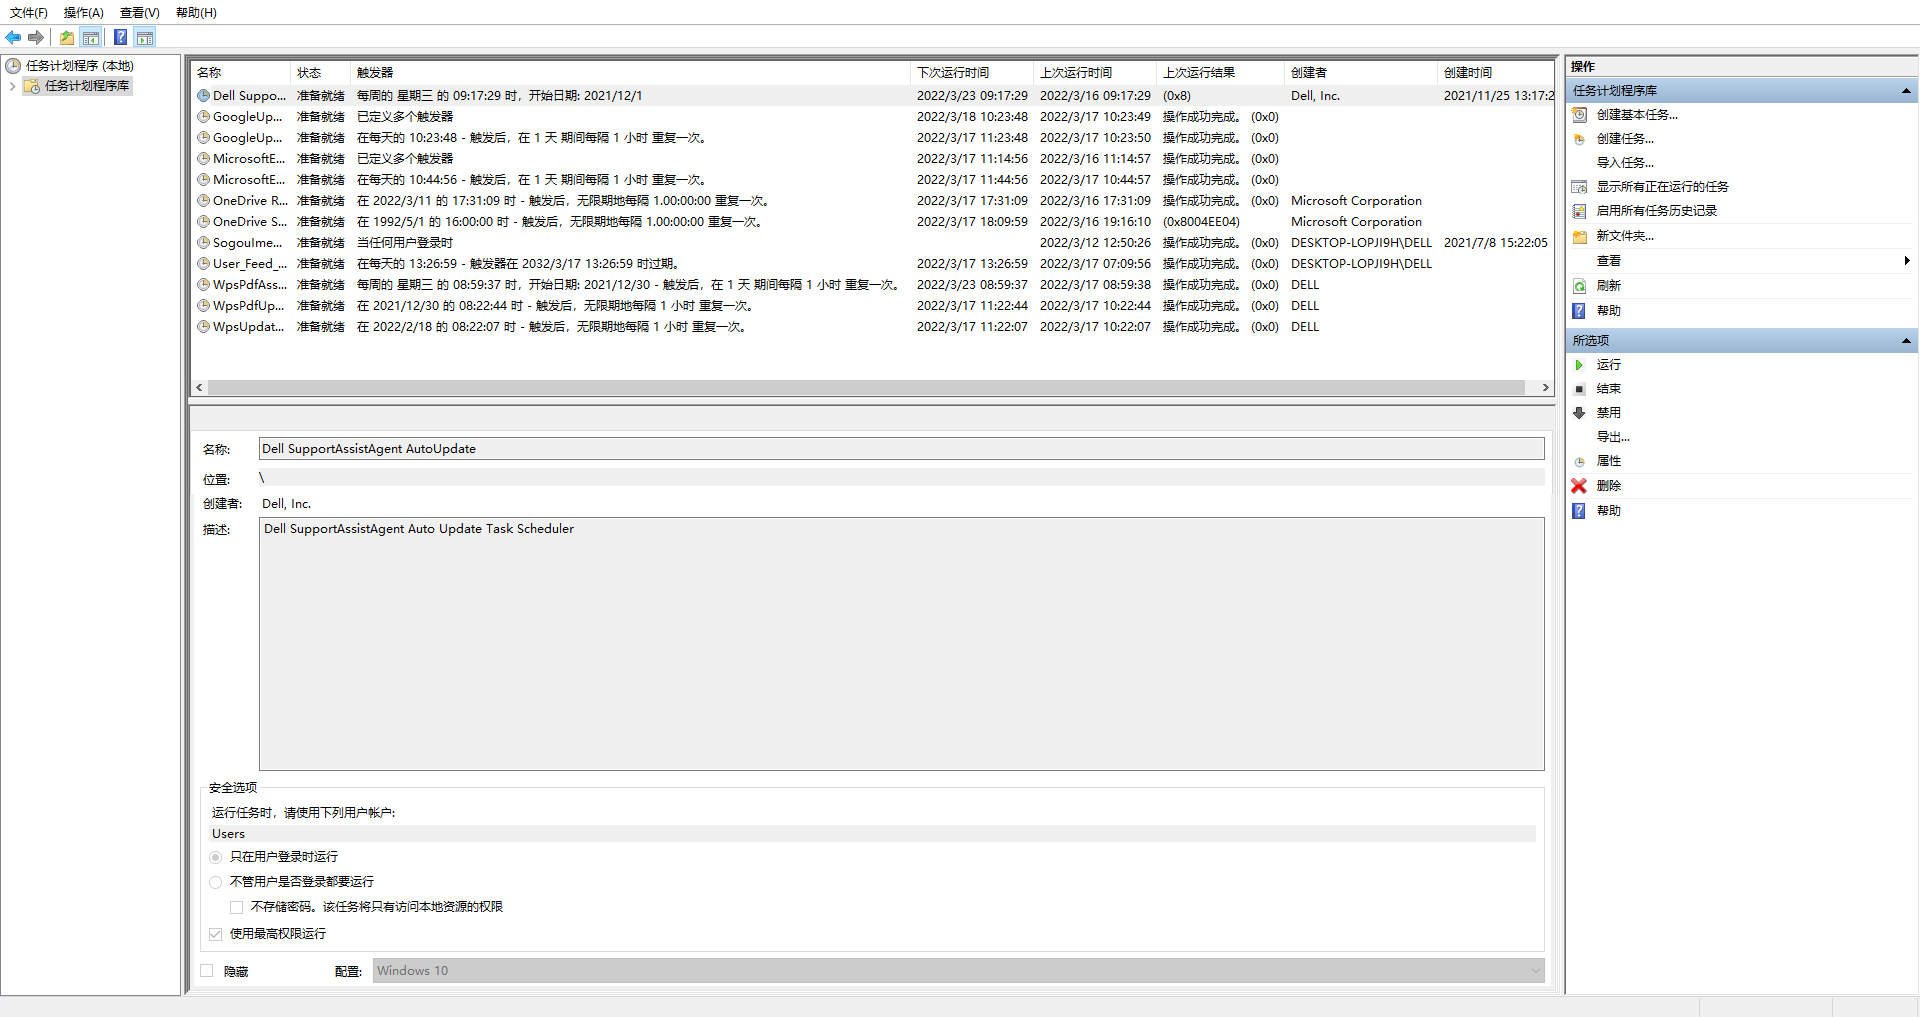The image size is (1920, 1017).
Task: Select the Dell Suppo... task row
Action: coord(872,96)
